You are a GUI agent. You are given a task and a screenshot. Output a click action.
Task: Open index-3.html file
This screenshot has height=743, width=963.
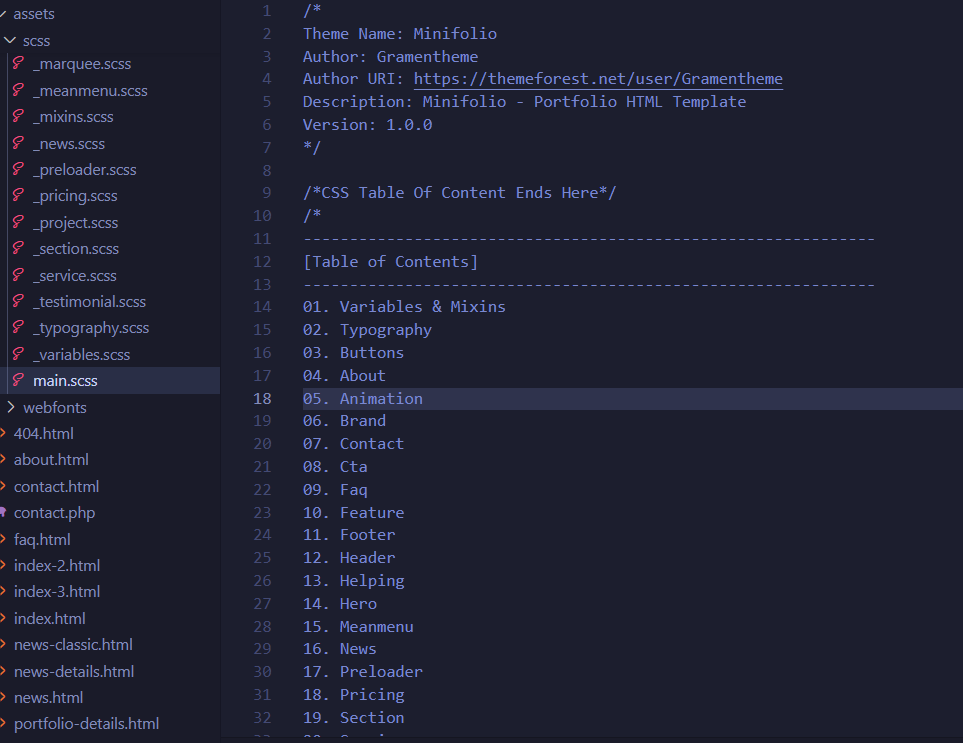tap(57, 592)
